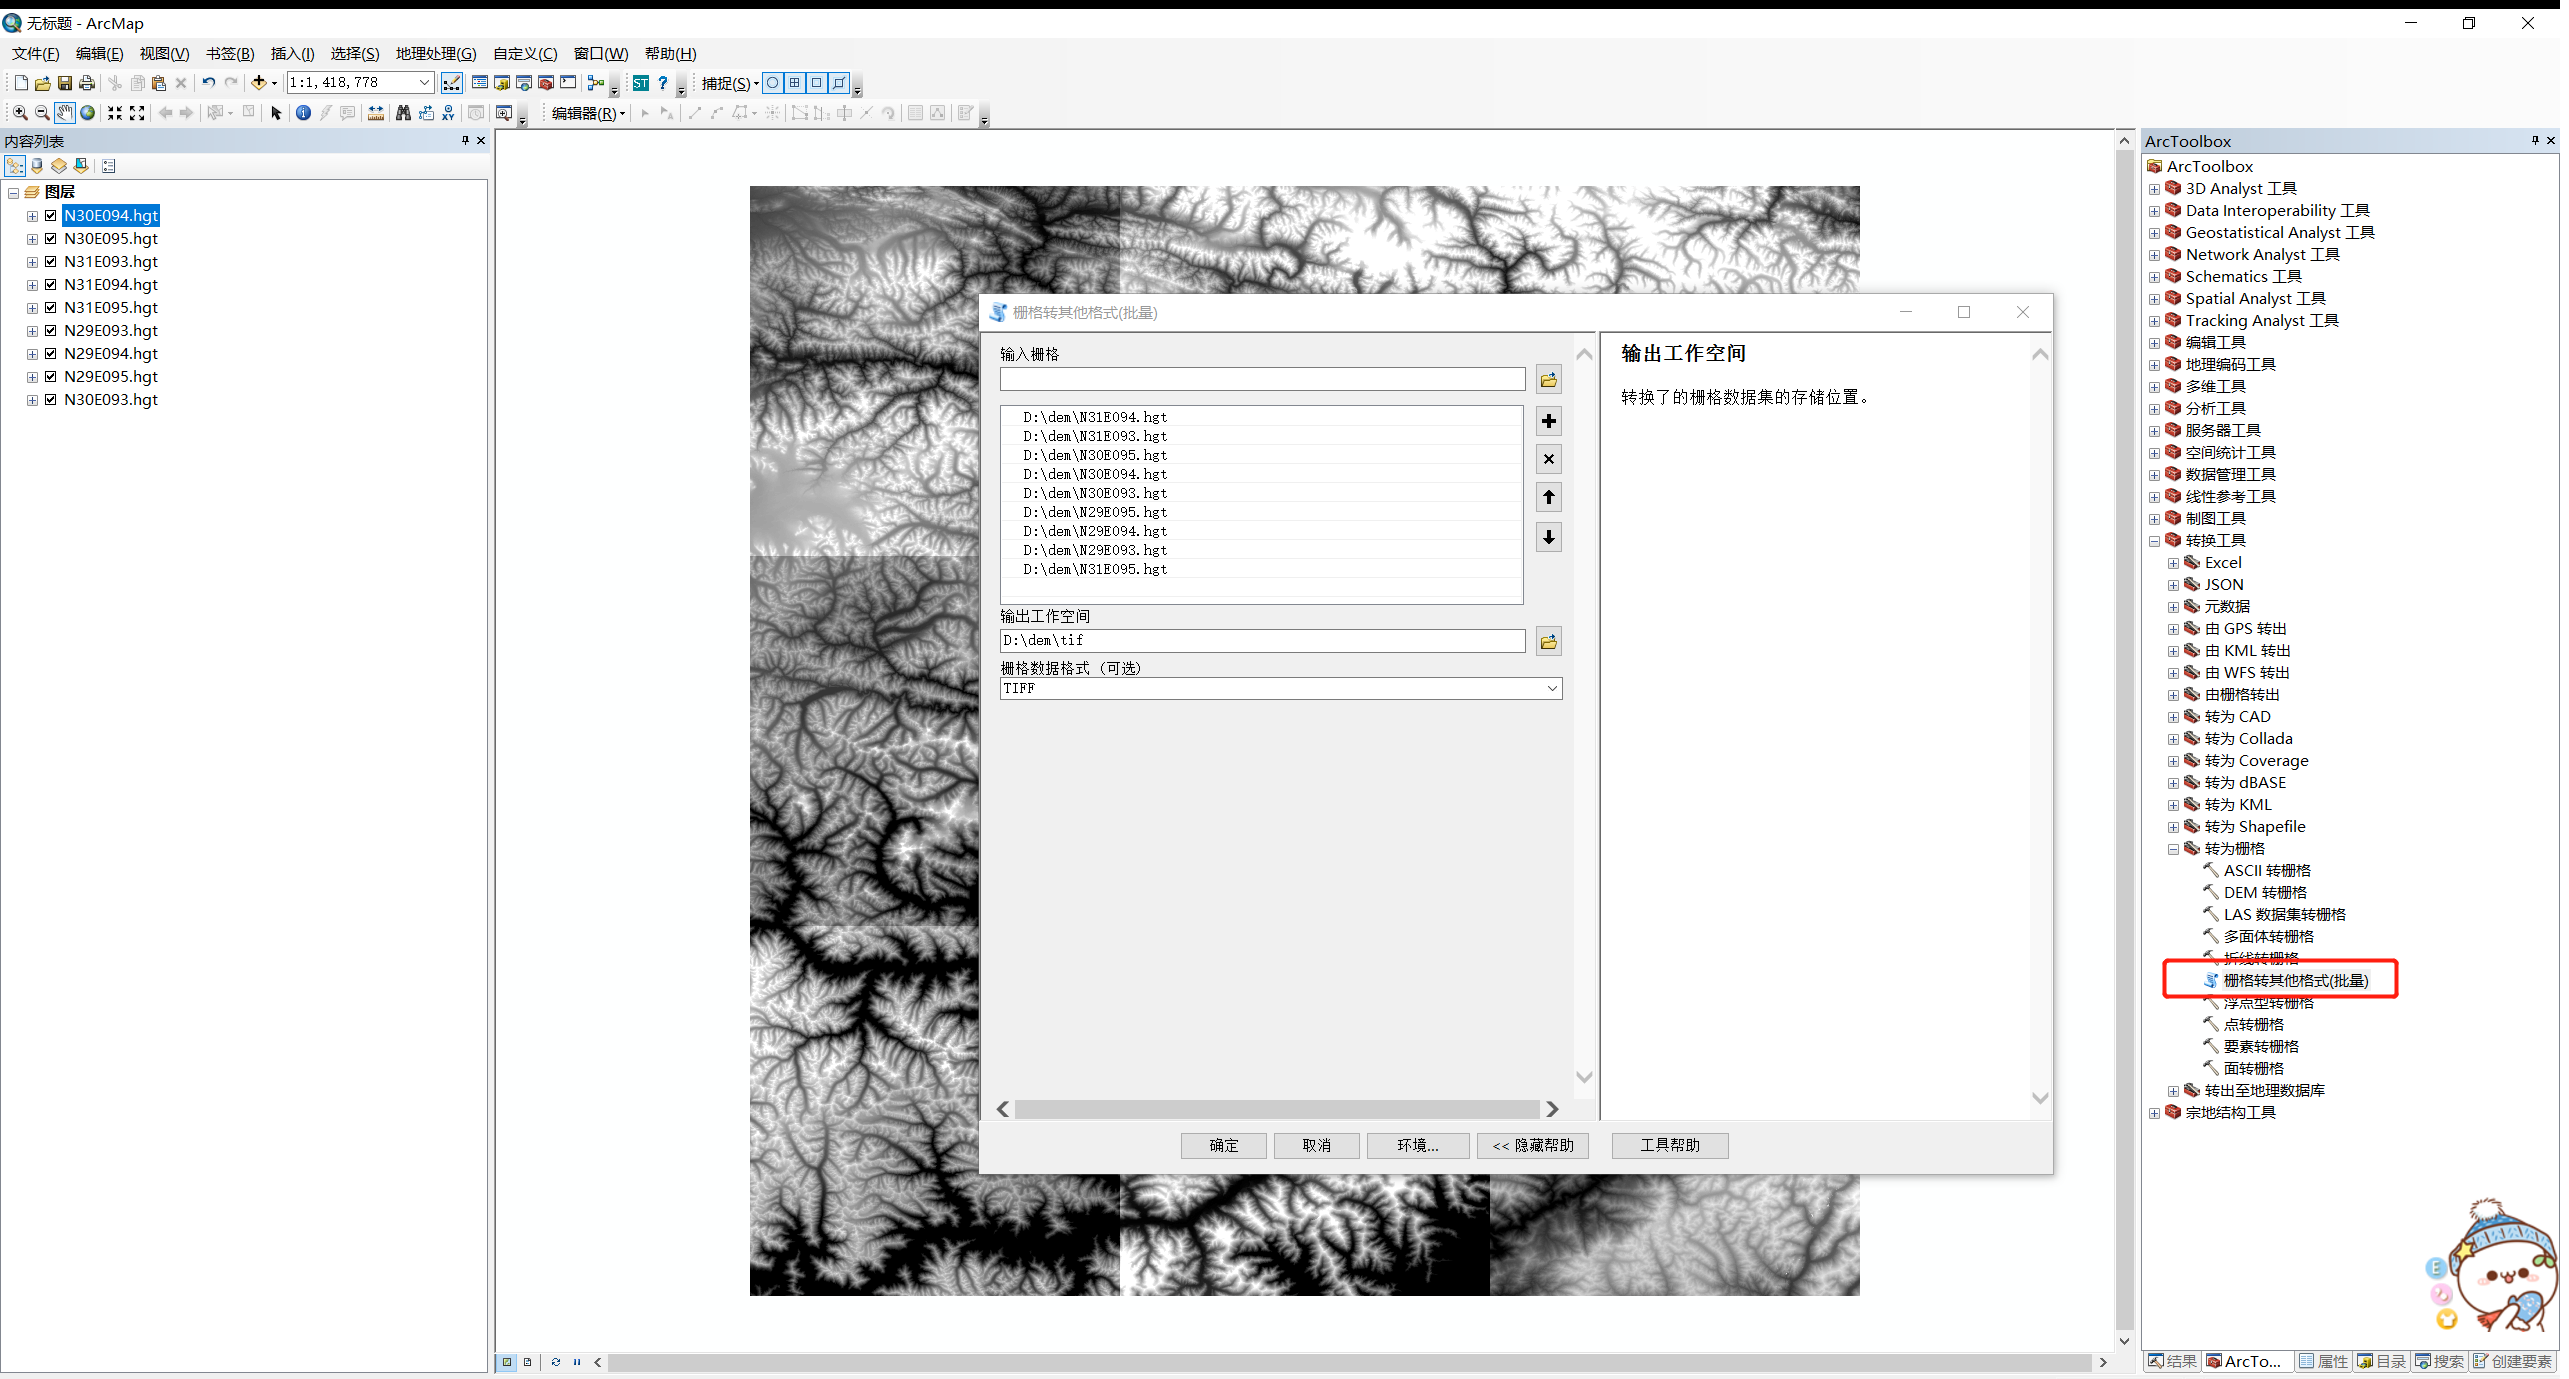Click the Measure tool icon
Viewport: 2569px width, 1379px height.
[375, 112]
